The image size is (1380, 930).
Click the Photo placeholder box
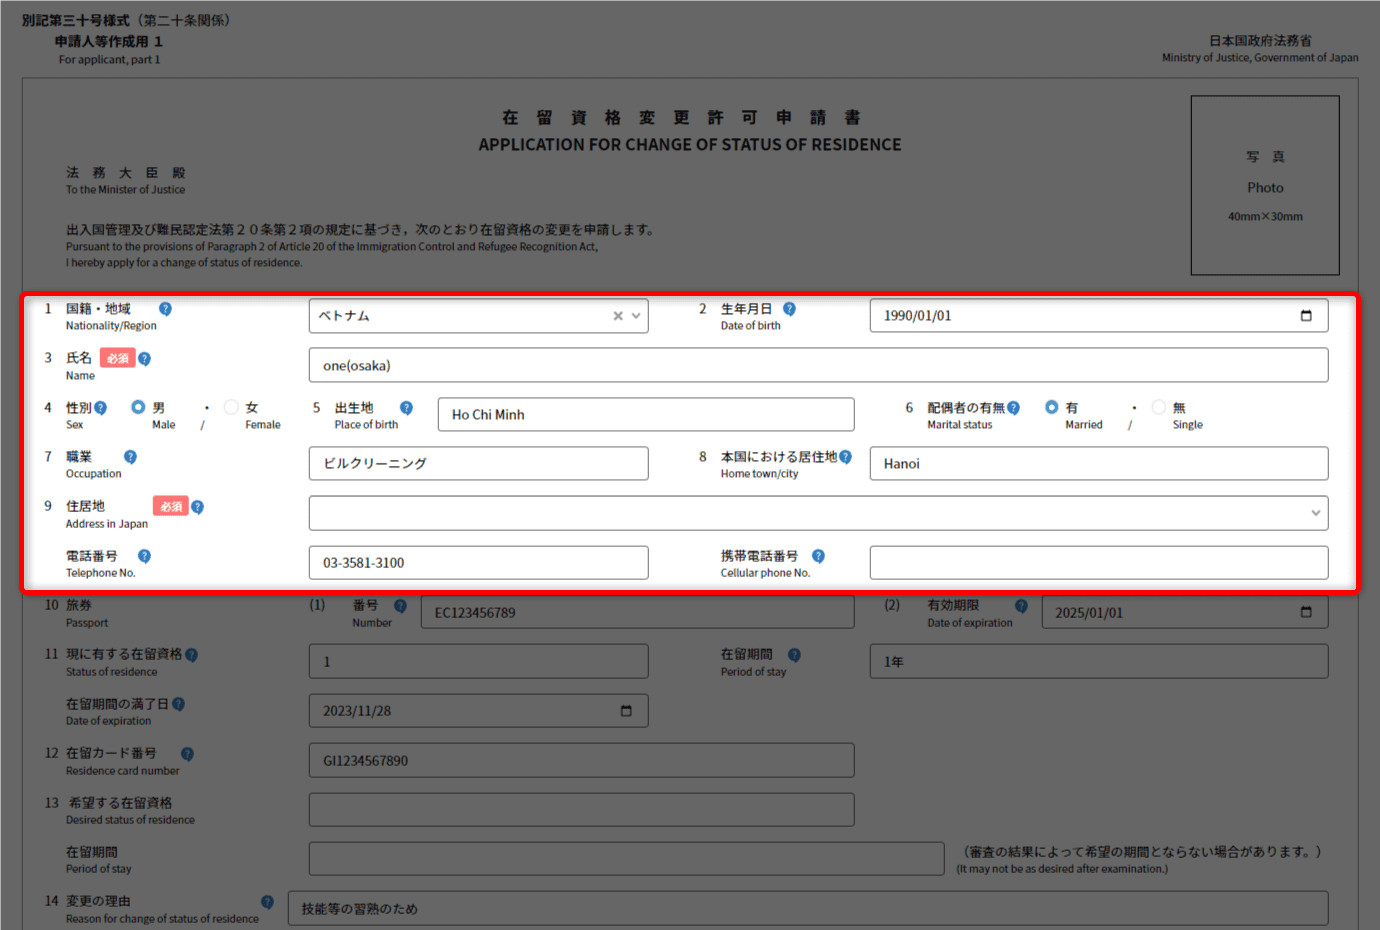(1264, 185)
